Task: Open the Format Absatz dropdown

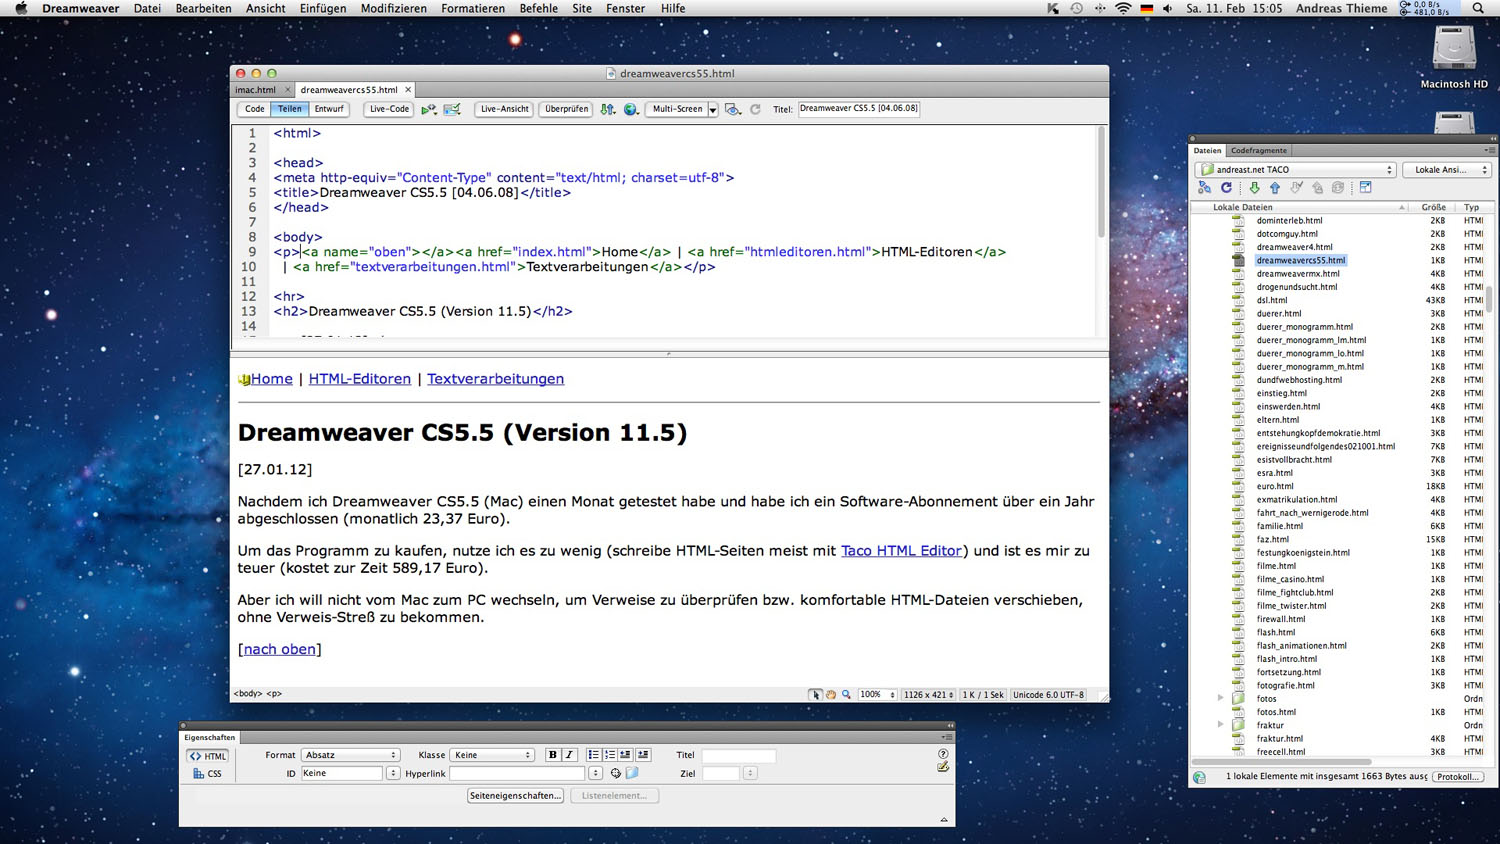Action: 350,755
